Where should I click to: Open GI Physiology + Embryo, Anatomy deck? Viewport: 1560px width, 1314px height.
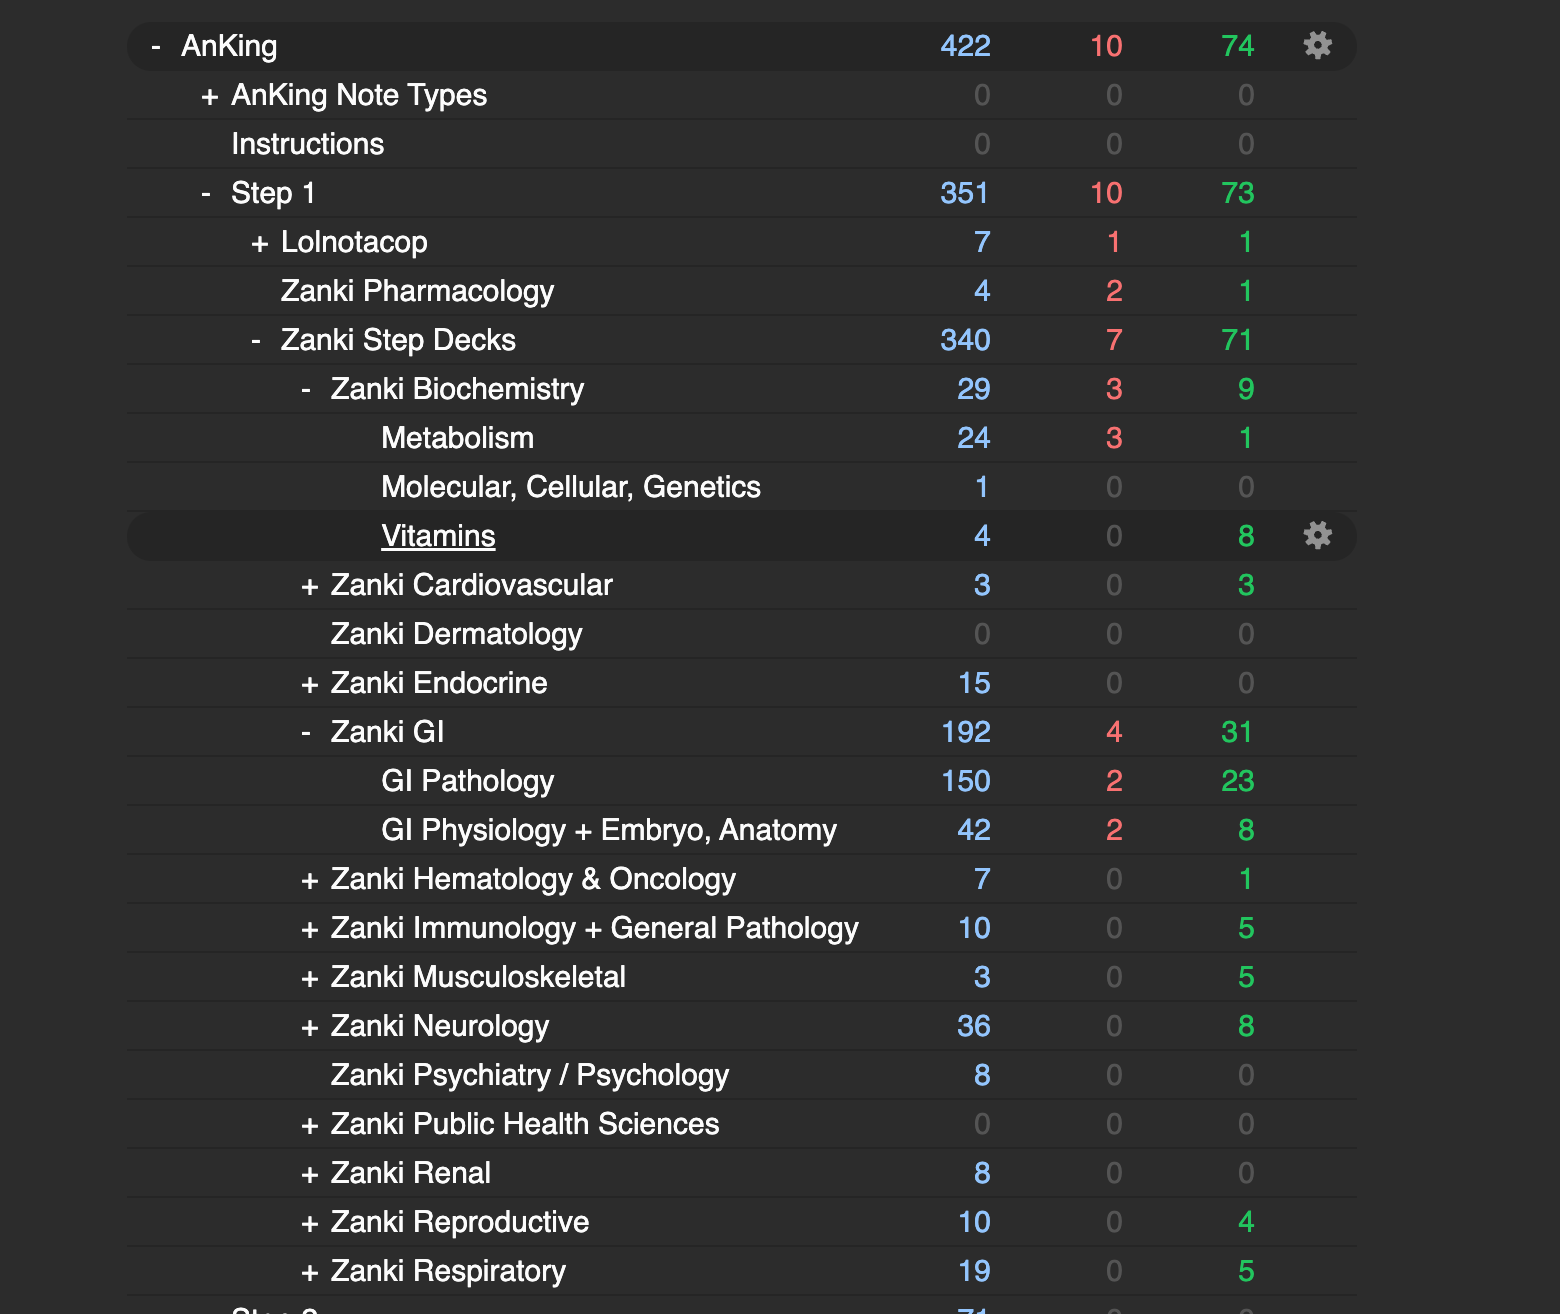click(608, 830)
